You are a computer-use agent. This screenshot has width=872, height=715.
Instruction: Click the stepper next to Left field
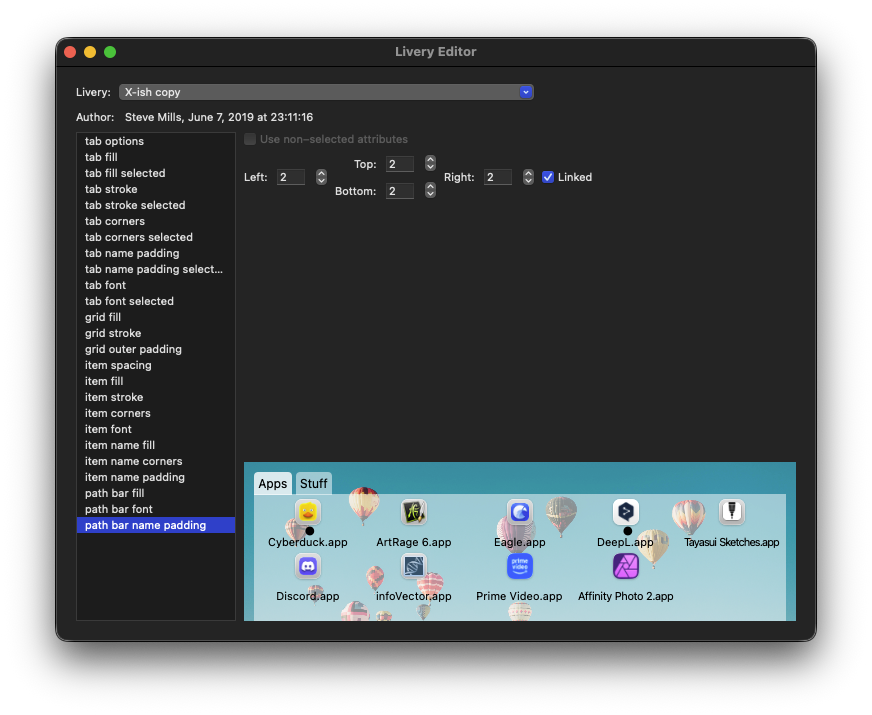point(321,177)
